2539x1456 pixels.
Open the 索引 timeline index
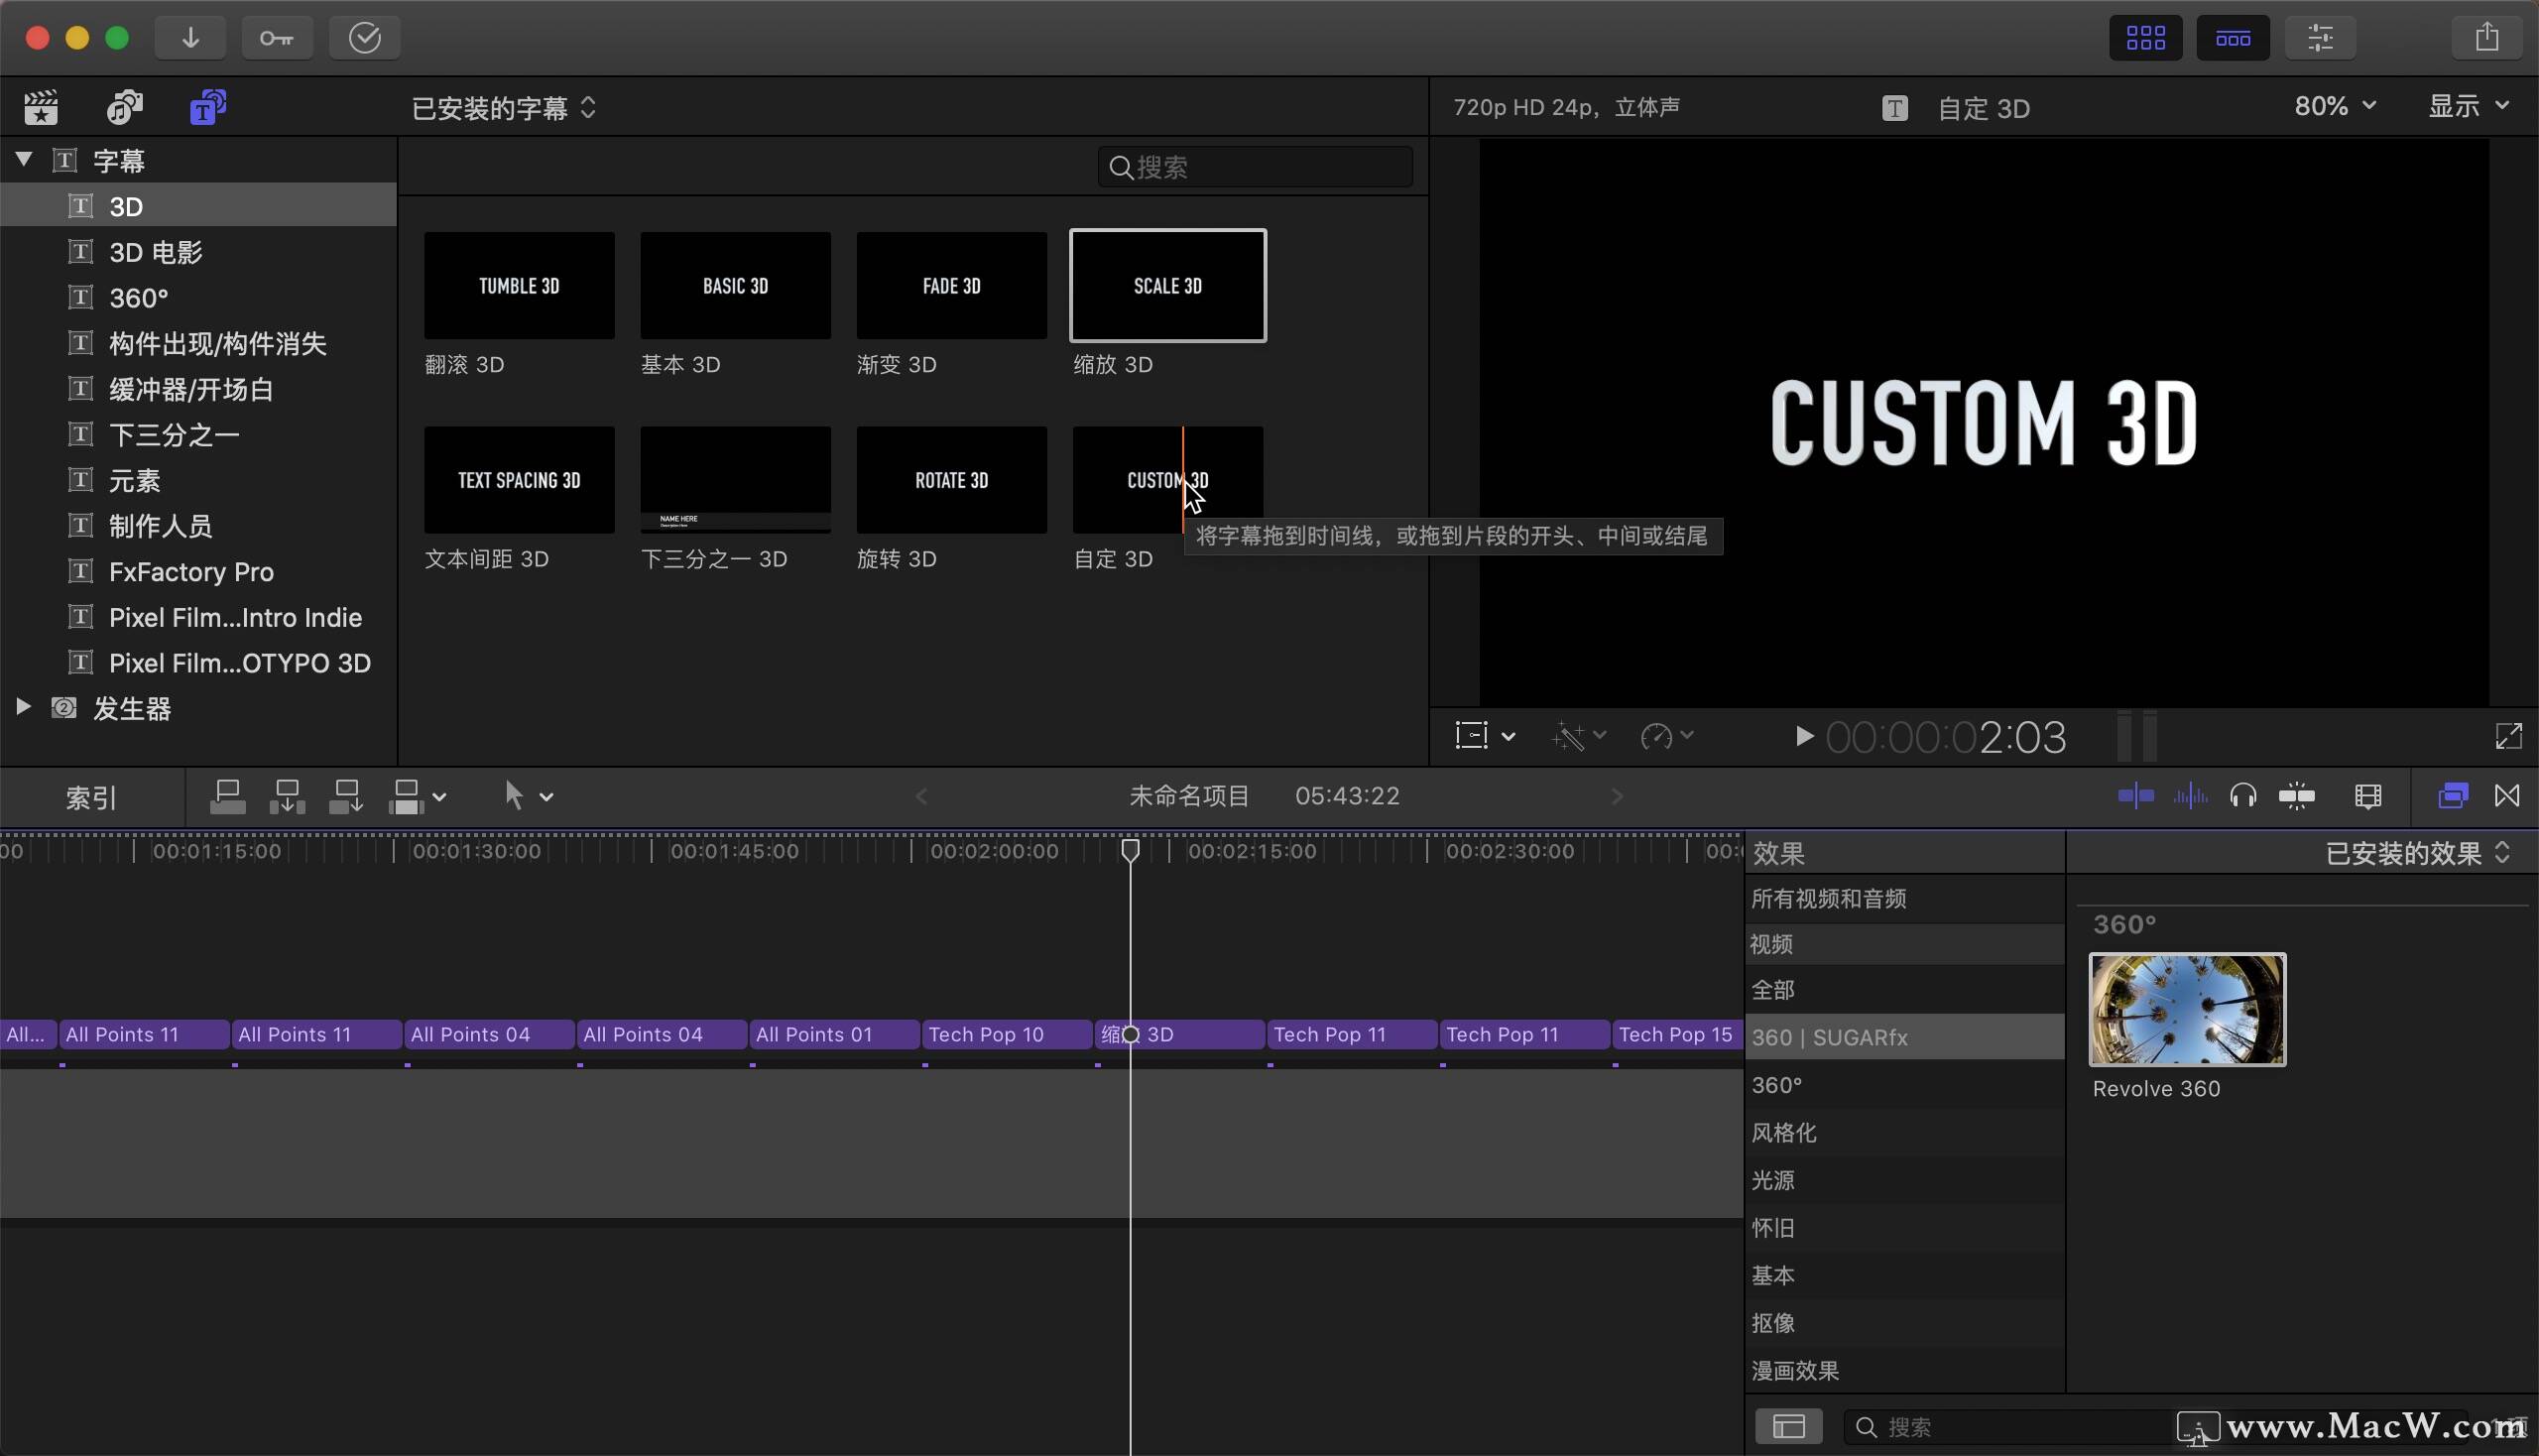point(91,797)
